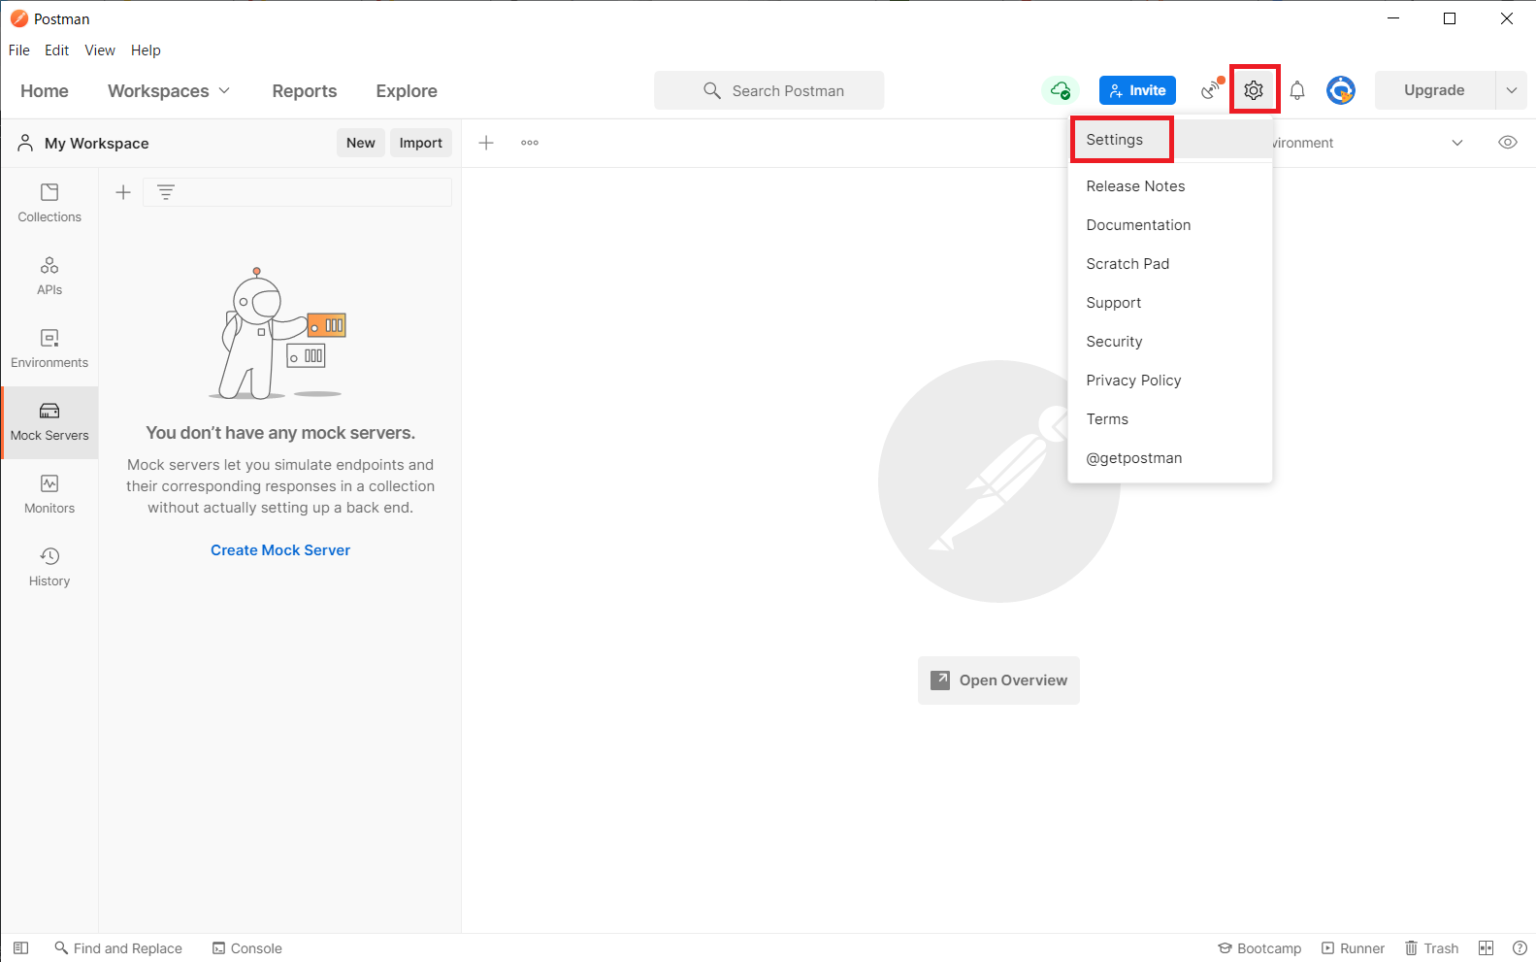Expand the Upgrade button dropdown arrow
Viewport: 1536px width, 962px height.
(1511, 90)
